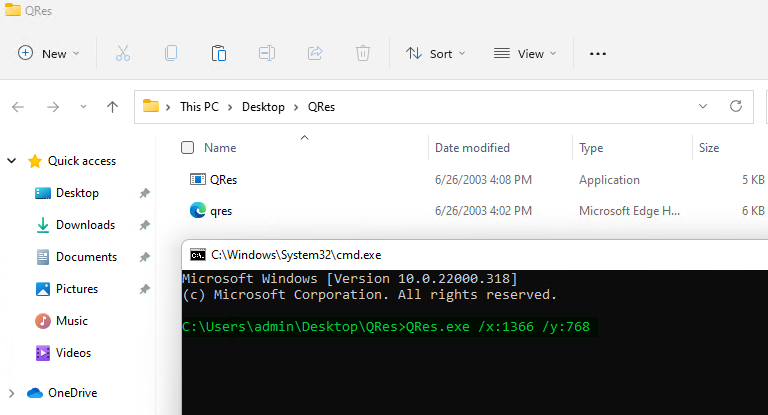768x415 pixels.
Task: Collapse the Quick access tree
Action: point(12,160)
